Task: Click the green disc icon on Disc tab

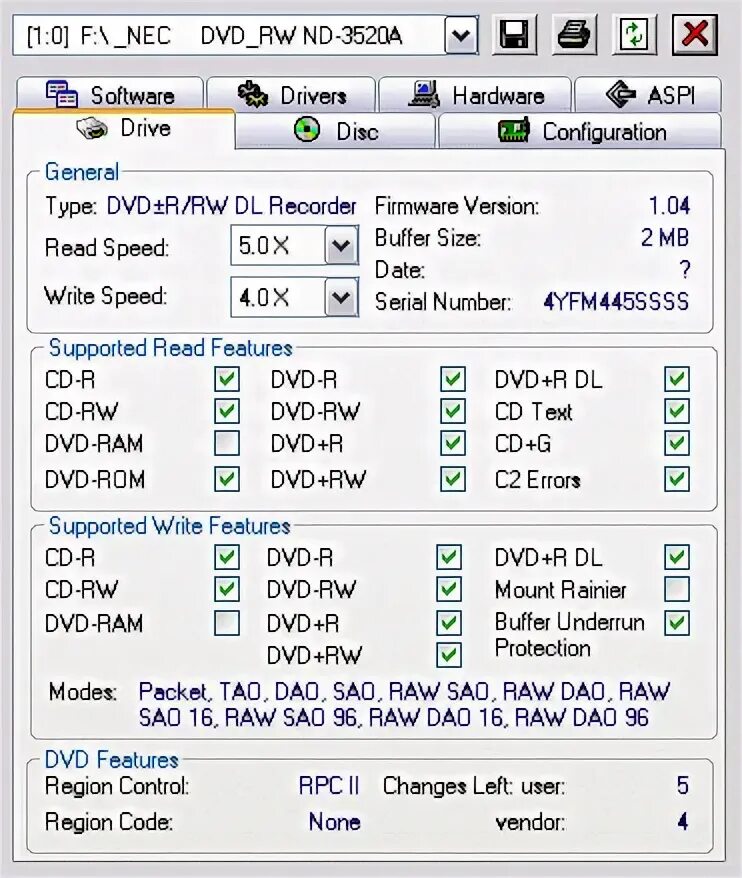Action: (307, 129)
